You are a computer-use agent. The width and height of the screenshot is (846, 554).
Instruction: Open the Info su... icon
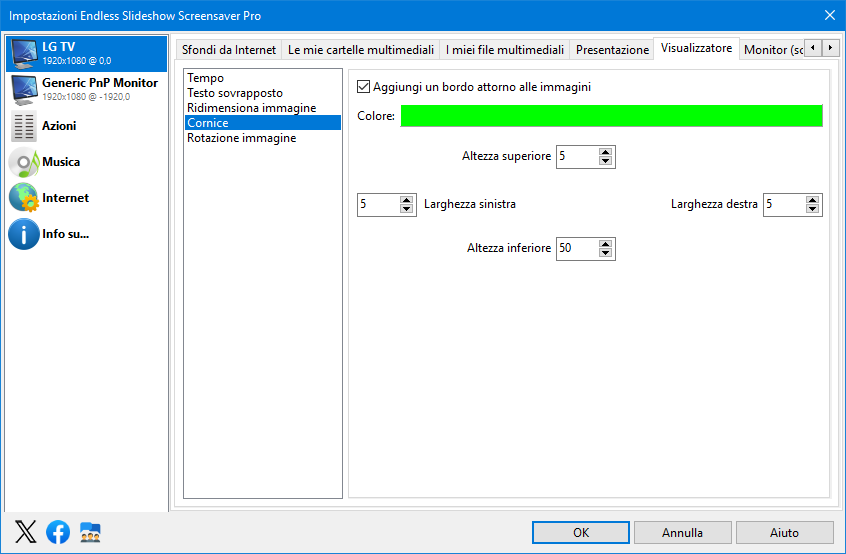point(24,234)
